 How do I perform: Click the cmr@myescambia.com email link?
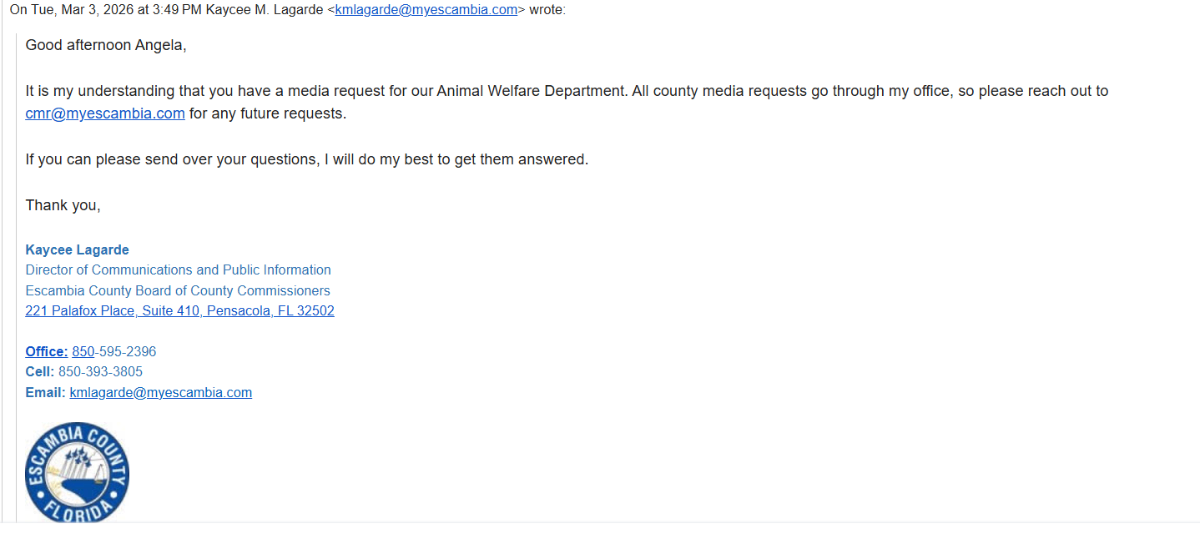[105, 113]
